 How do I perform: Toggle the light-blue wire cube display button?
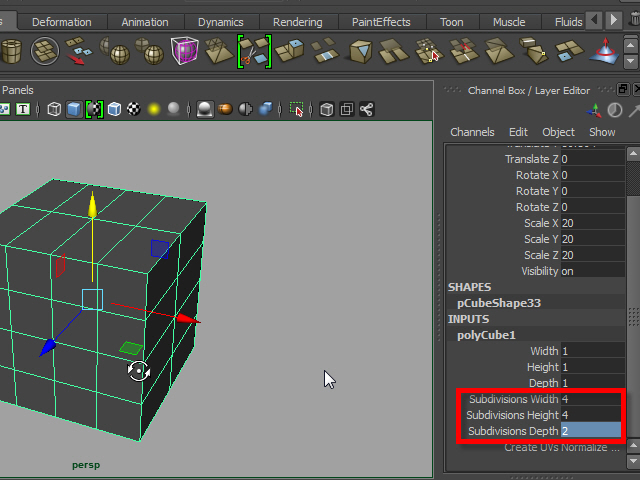point(114,109)
